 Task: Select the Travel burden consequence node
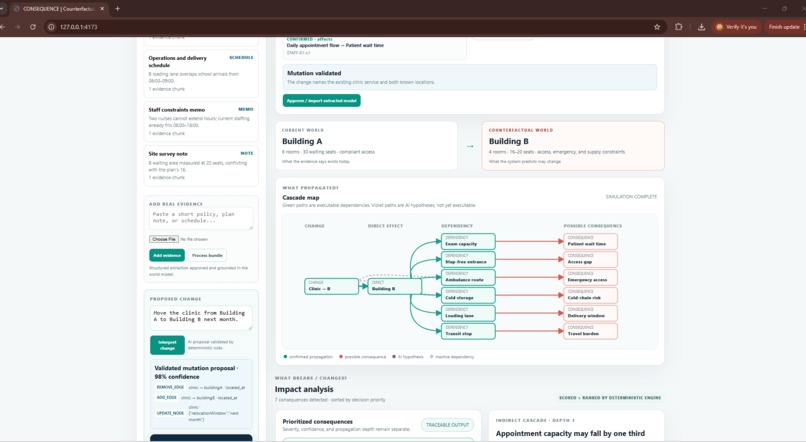(591, 331)
